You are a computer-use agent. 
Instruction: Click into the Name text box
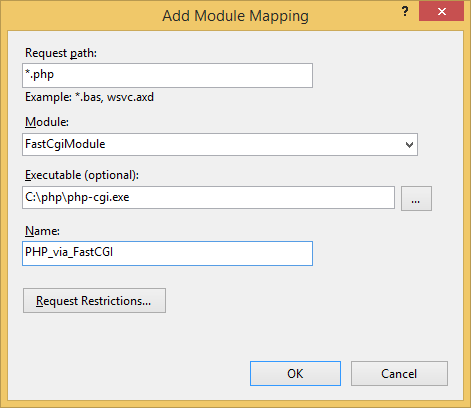[x=167, y=254]
